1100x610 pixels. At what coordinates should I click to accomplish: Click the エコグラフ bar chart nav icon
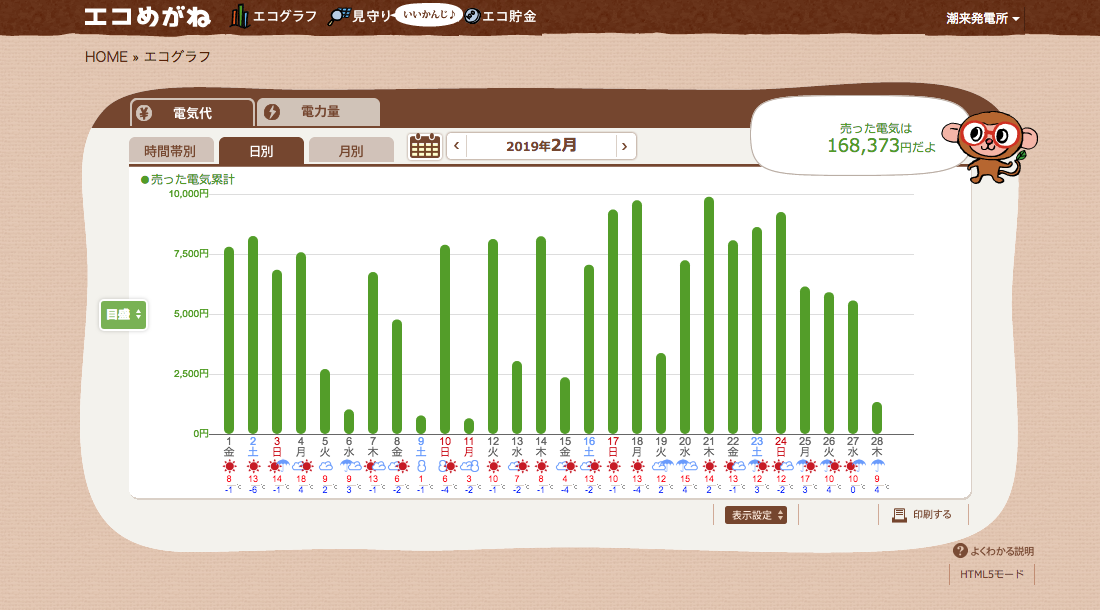click(x=239, y=16)
